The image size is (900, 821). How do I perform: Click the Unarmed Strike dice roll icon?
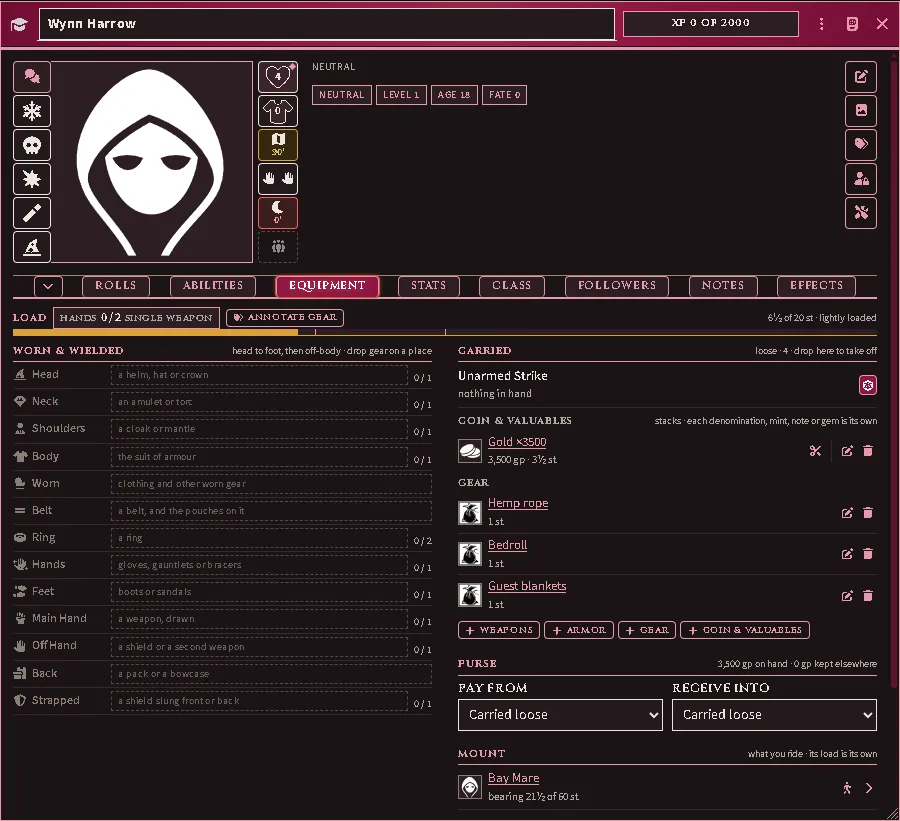click(867, 385)
